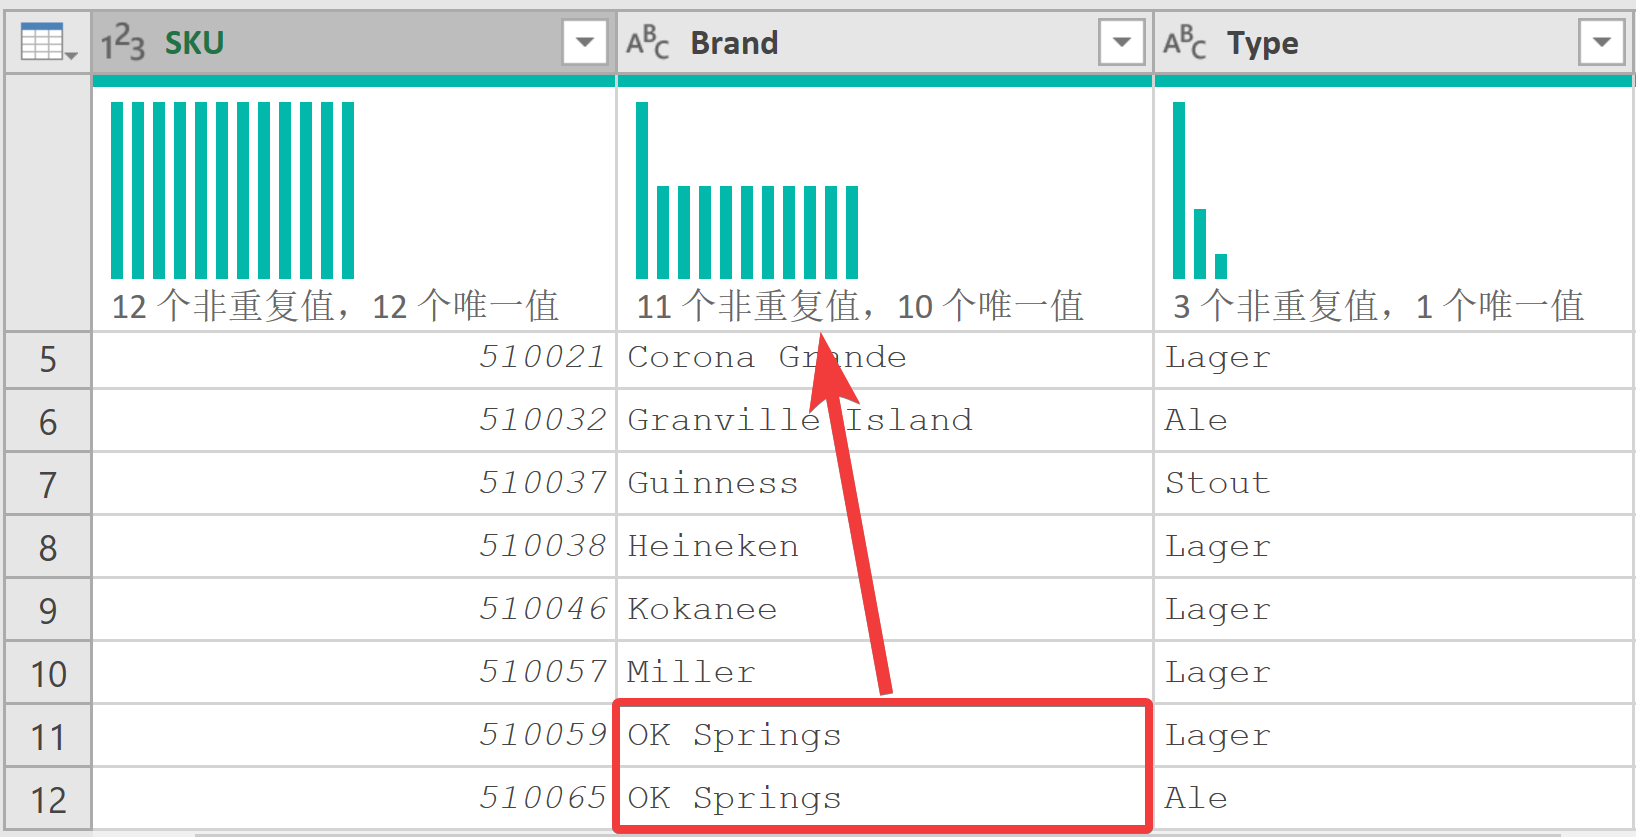Select the Type column header

point(1394,43)
